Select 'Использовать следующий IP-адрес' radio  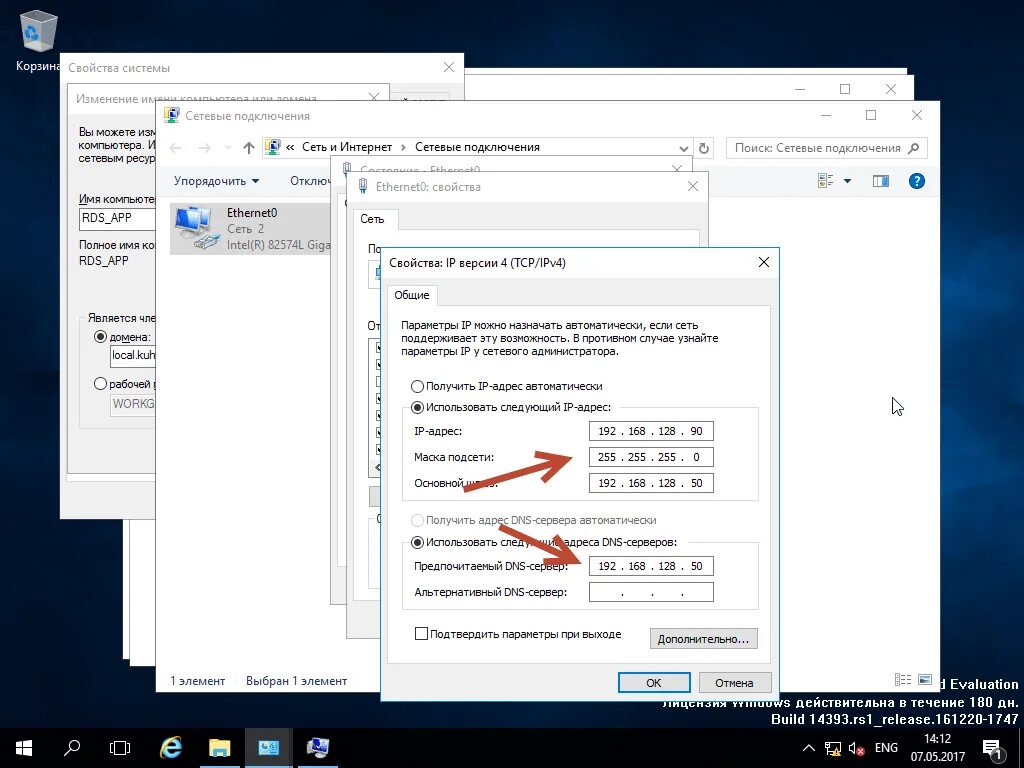click(x=417, y=407)
